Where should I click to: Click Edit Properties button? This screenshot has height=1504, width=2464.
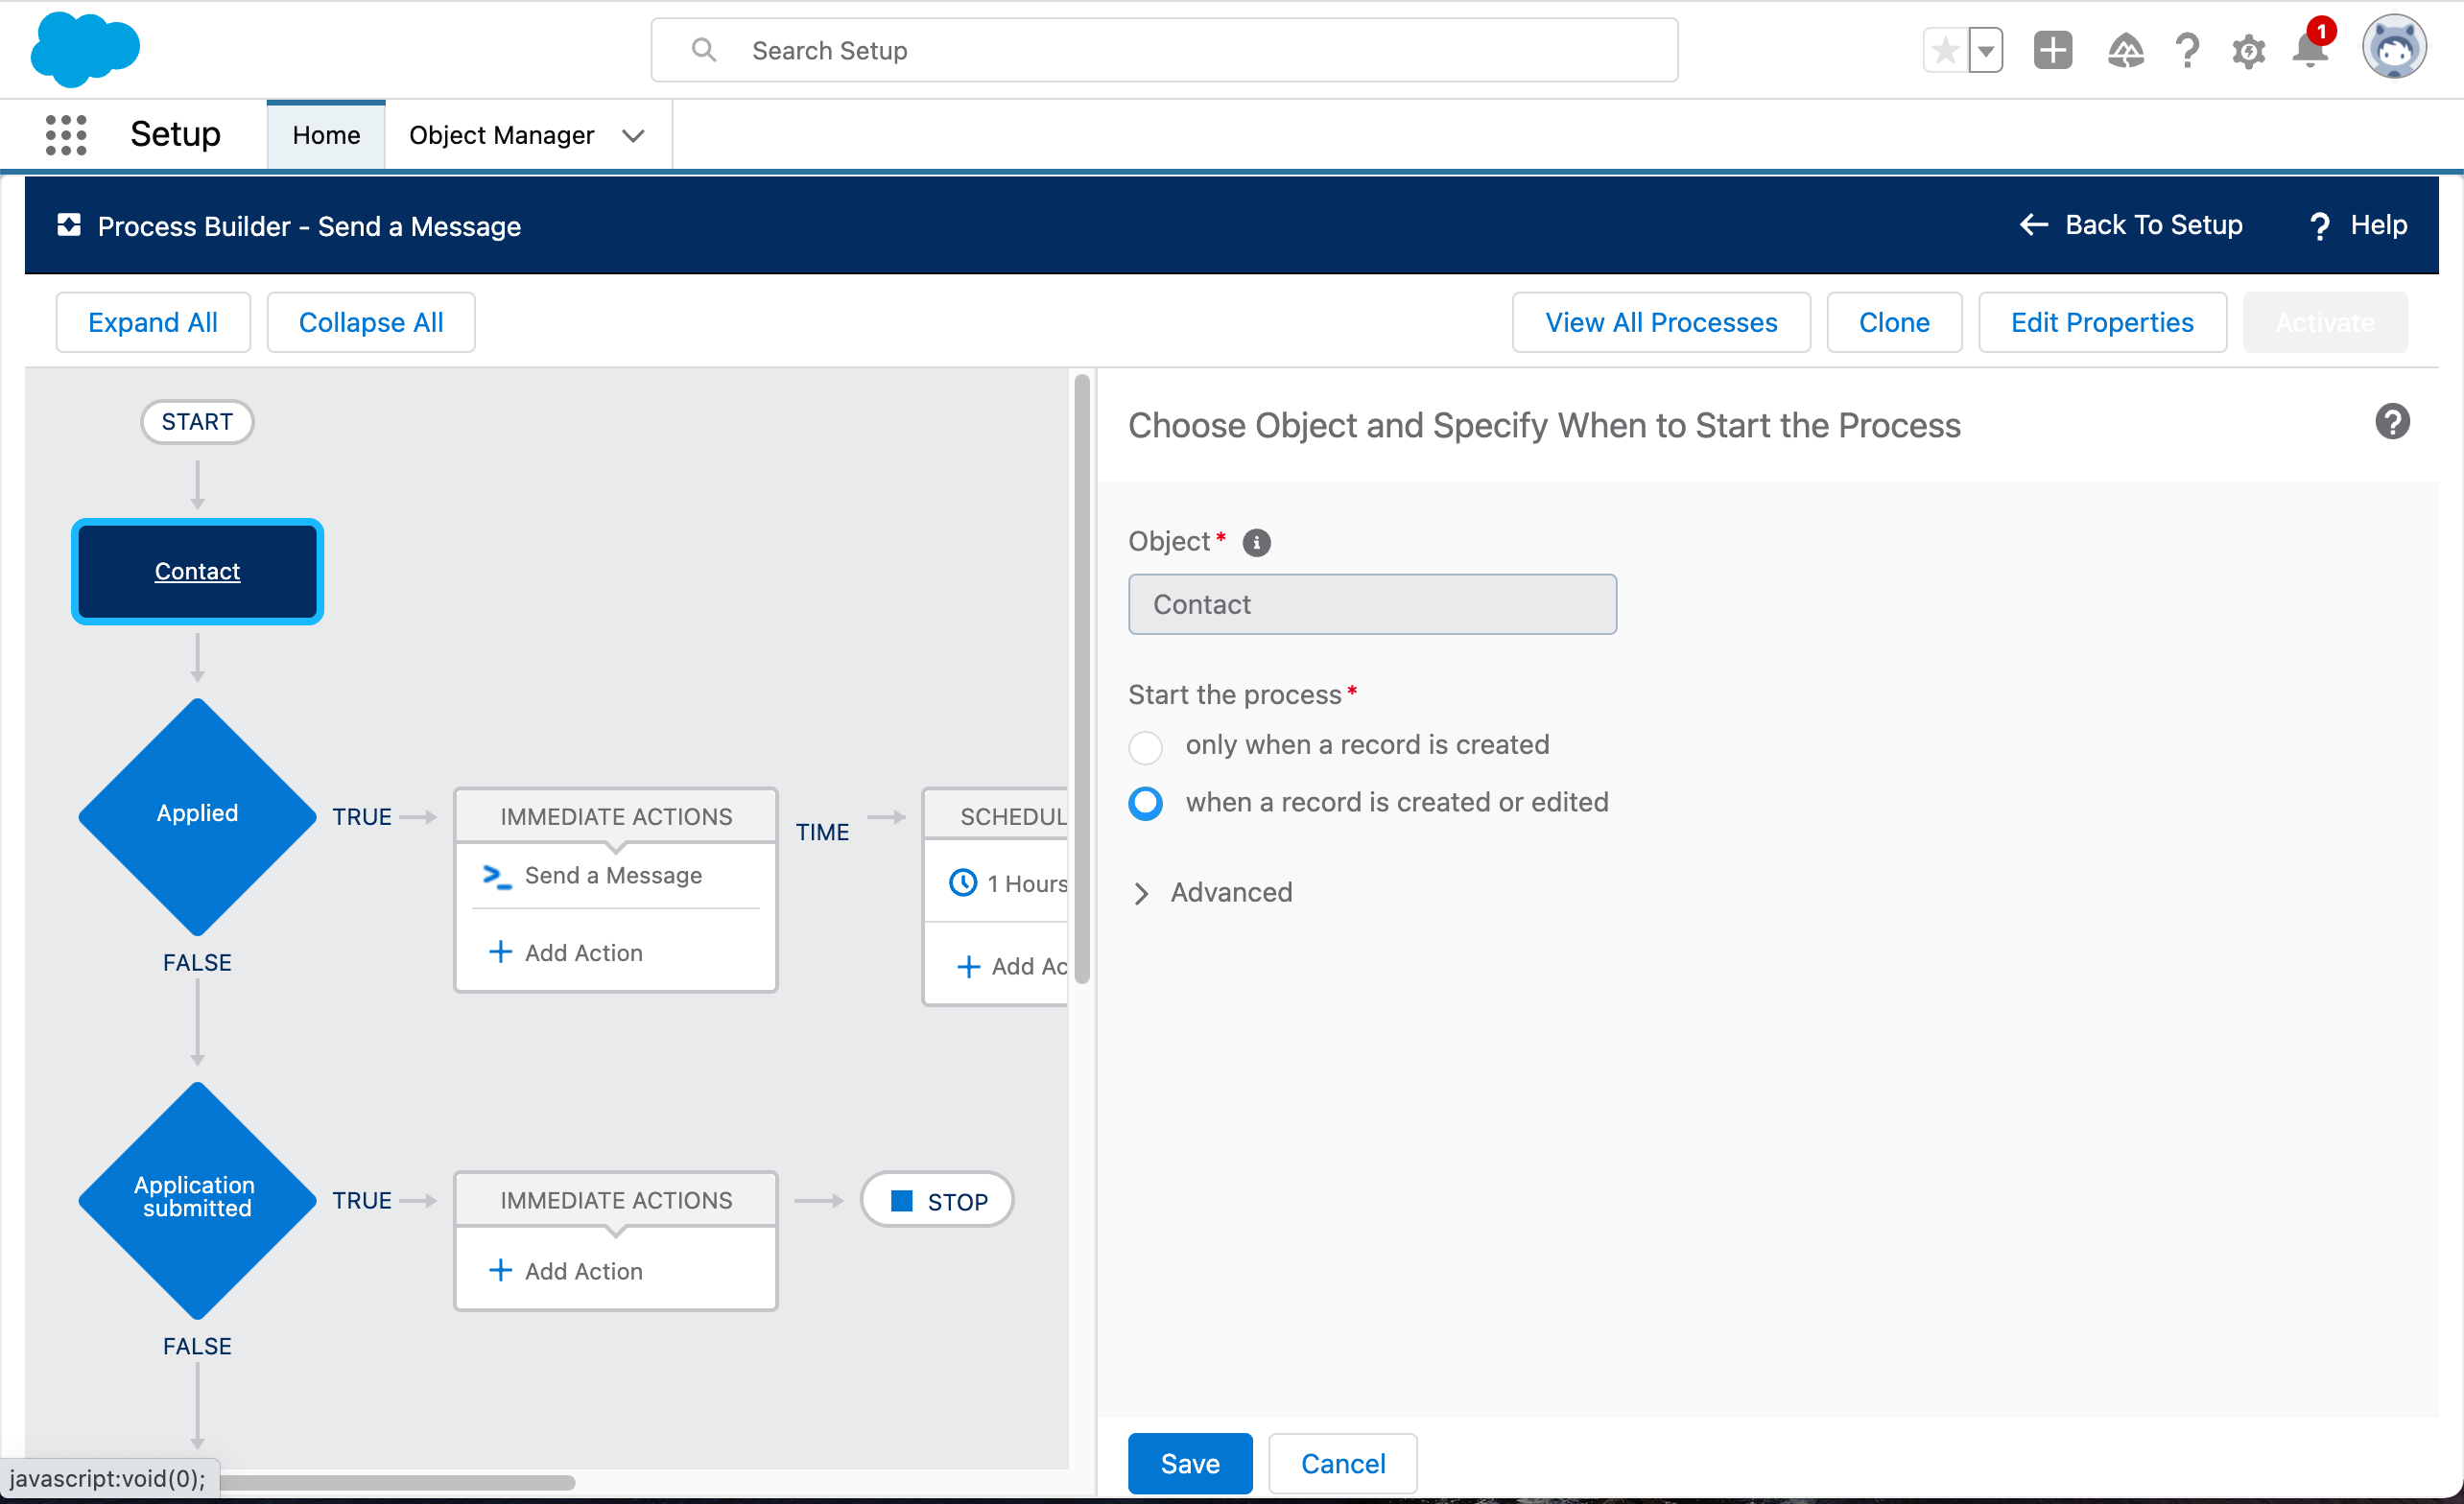(x=2102, y=322)
